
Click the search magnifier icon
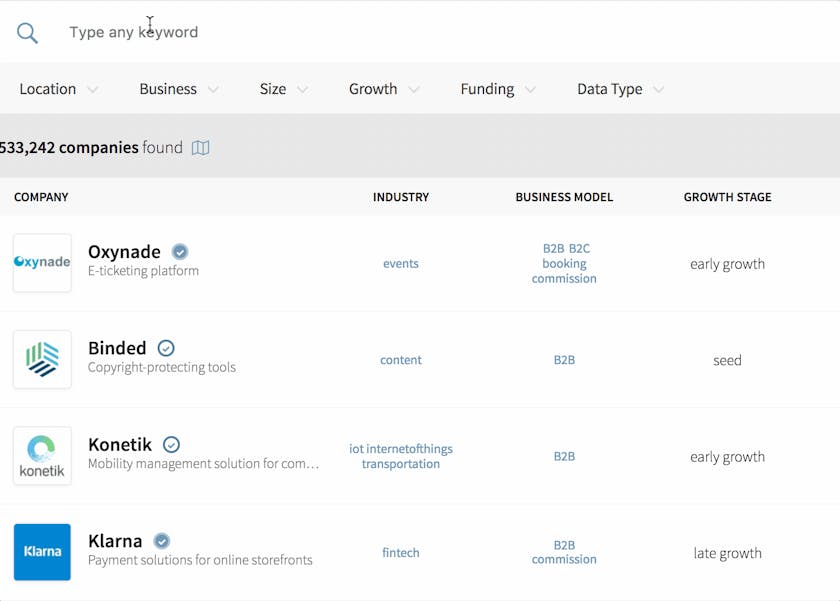[27, 33]
